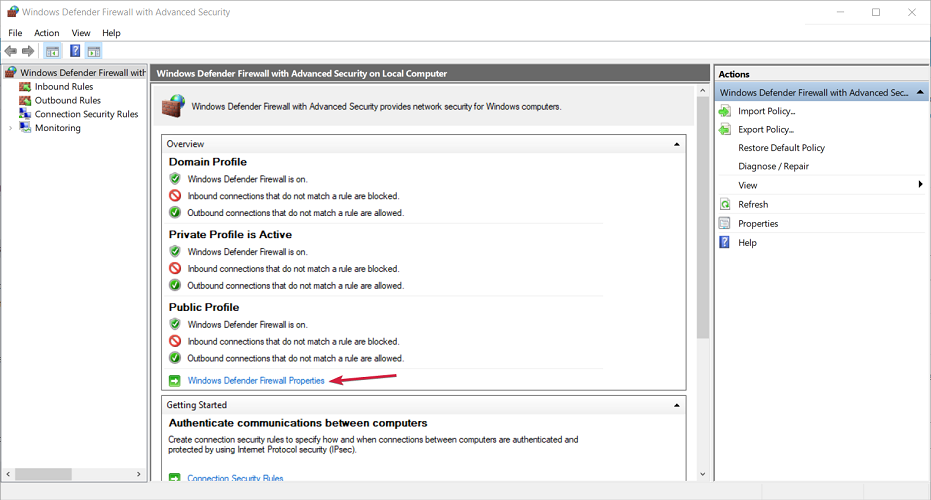The height and width of the screenshot is (500, 931).
Task: Click the center pane vertical scrollbar thumb
Action: (x=702, y=219)
